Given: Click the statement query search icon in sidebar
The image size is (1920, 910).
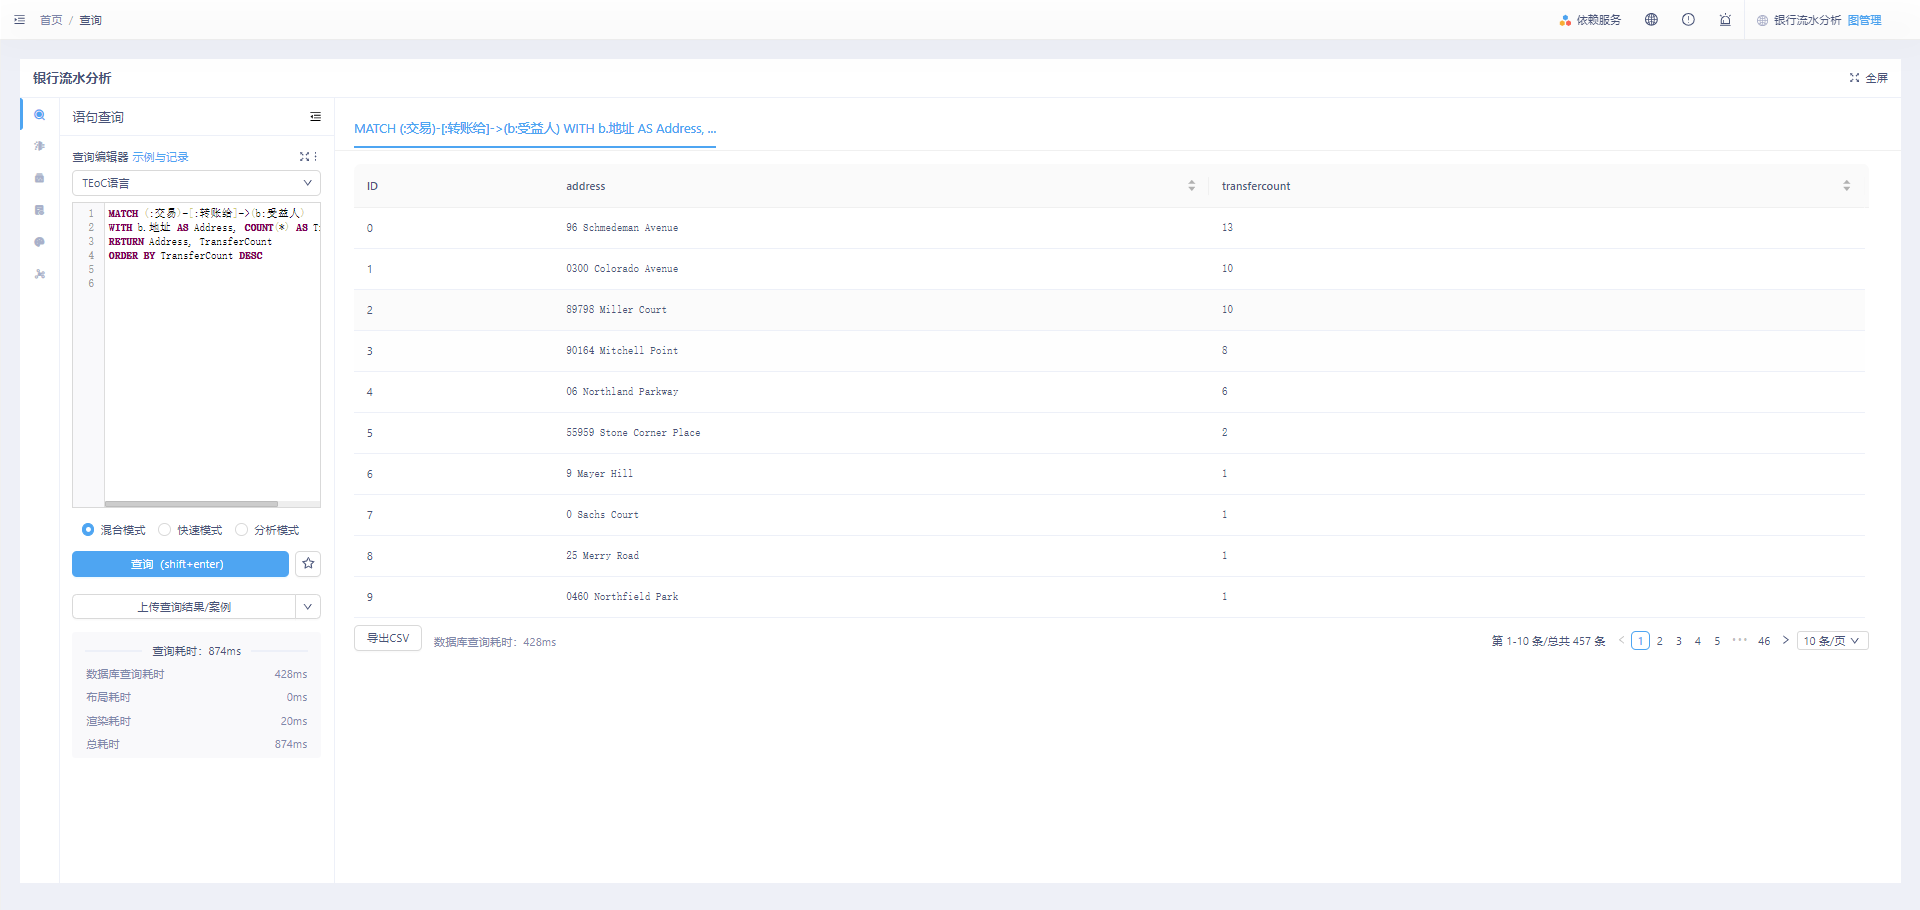Looking at the screenshot, I should pos(40,115).
